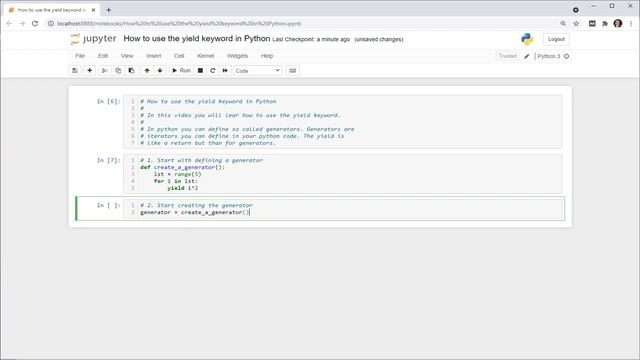Rename the notebook via its title
Image resolution: width=640 pixels, height=360 pixels.
click(197, 39)
